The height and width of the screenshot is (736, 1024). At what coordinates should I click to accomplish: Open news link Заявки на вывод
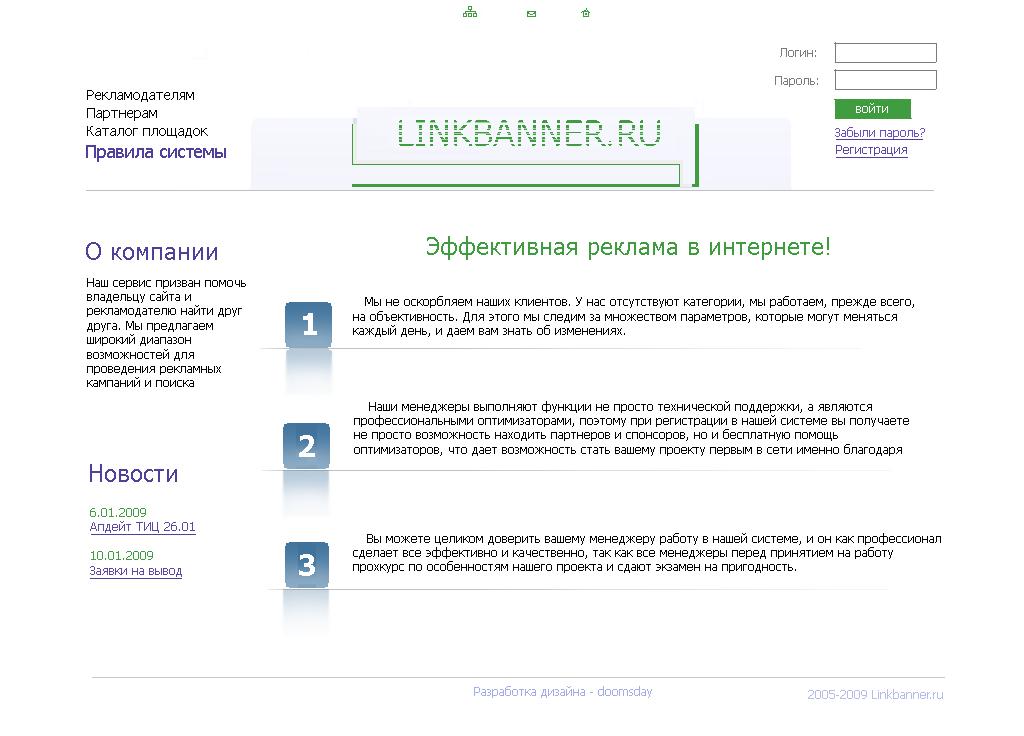point(136,571)
